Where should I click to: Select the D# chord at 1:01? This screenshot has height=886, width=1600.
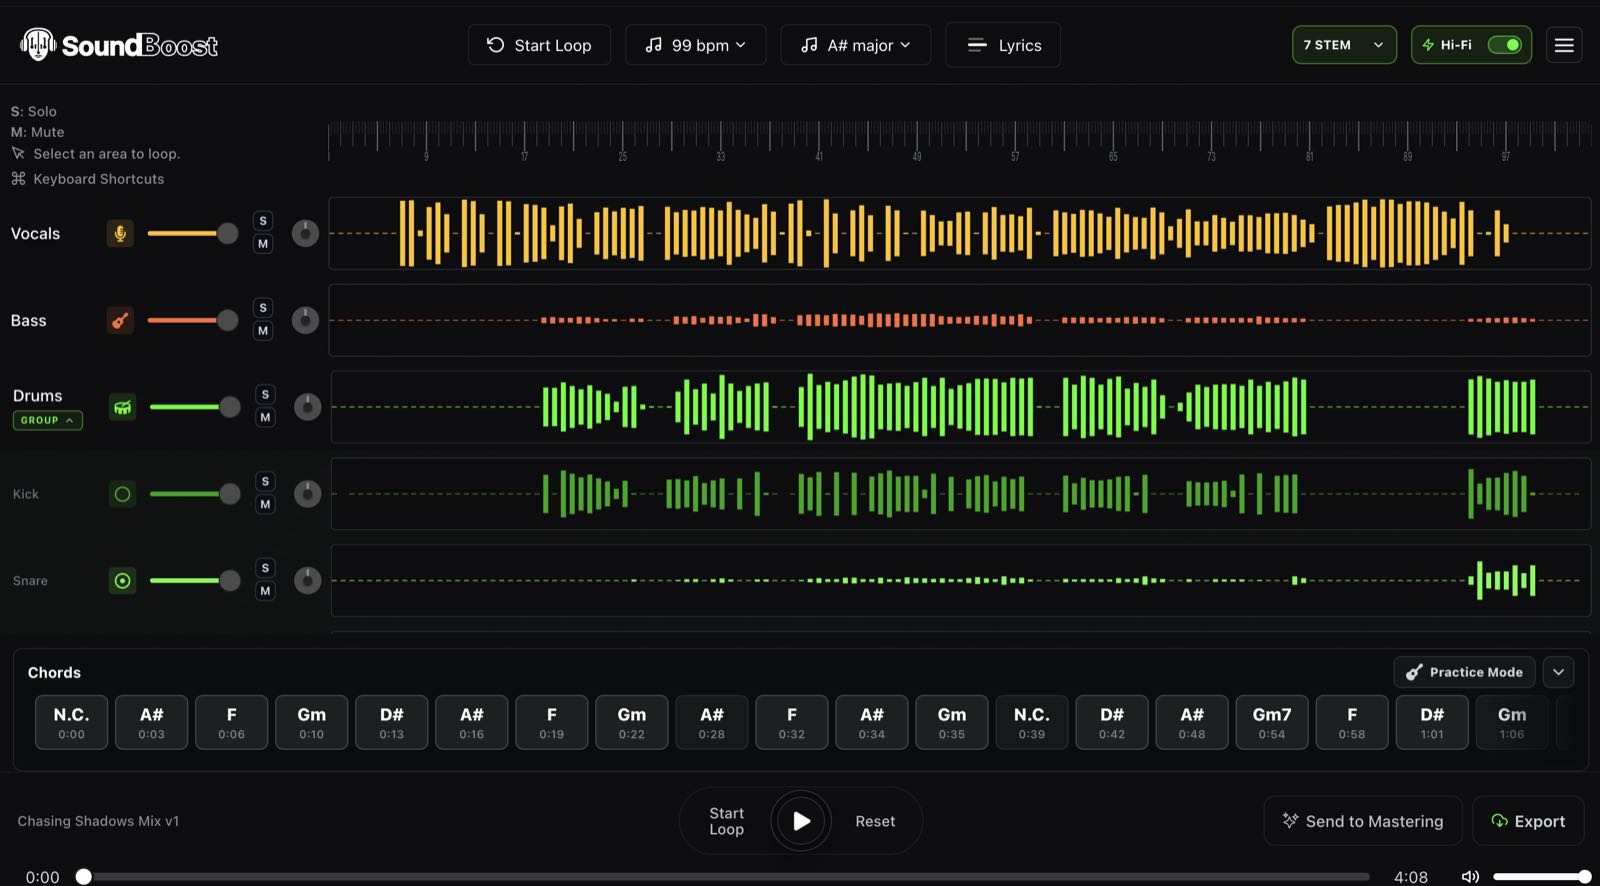[1432, 722]
